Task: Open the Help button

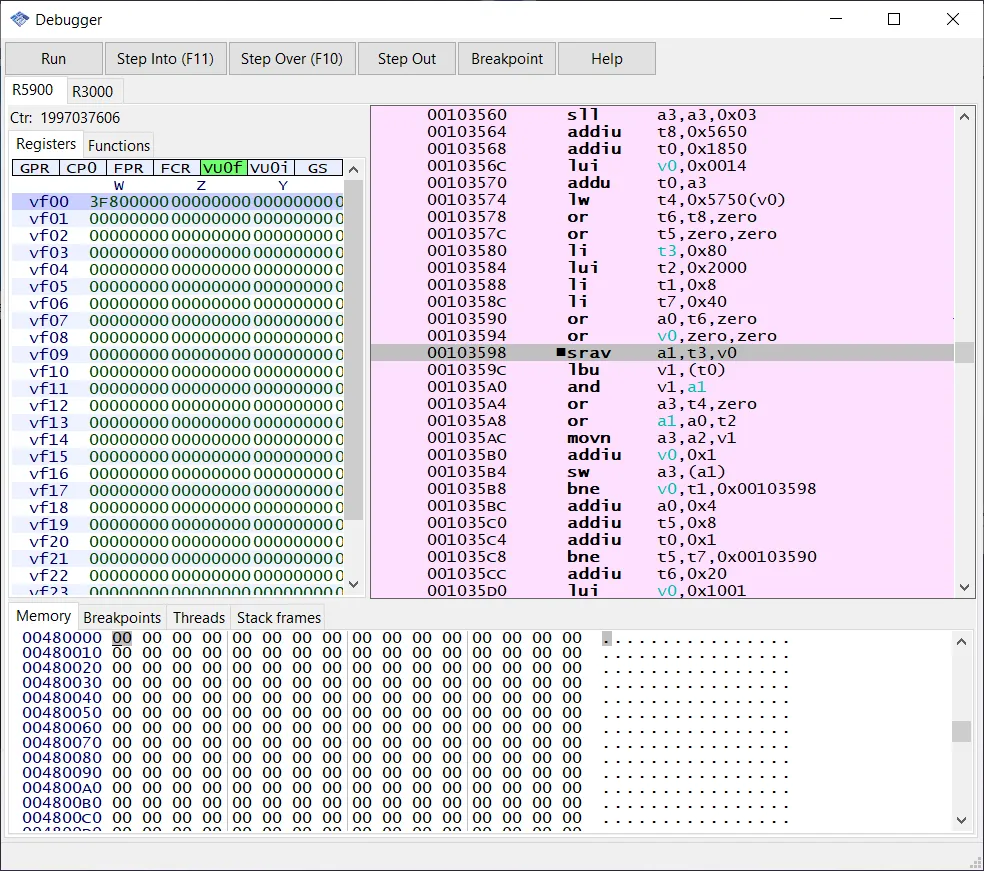Action: click(606, 59)
